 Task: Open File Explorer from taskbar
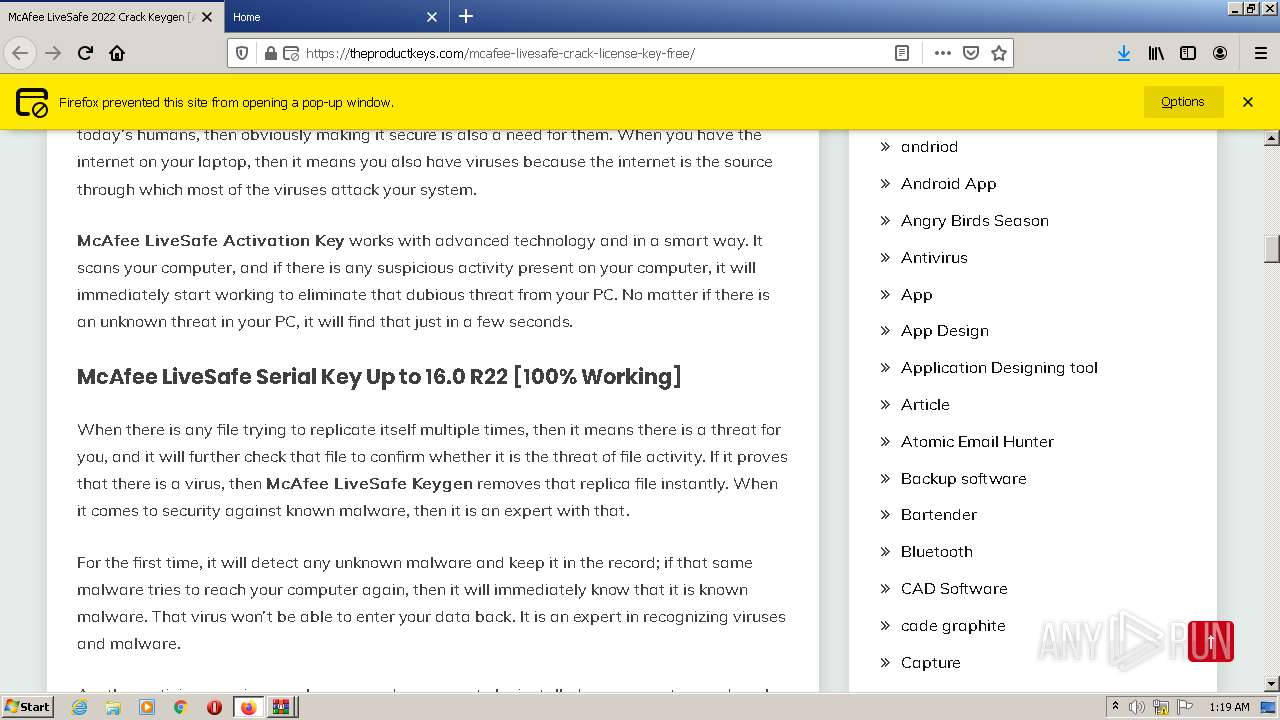(113, 707)
